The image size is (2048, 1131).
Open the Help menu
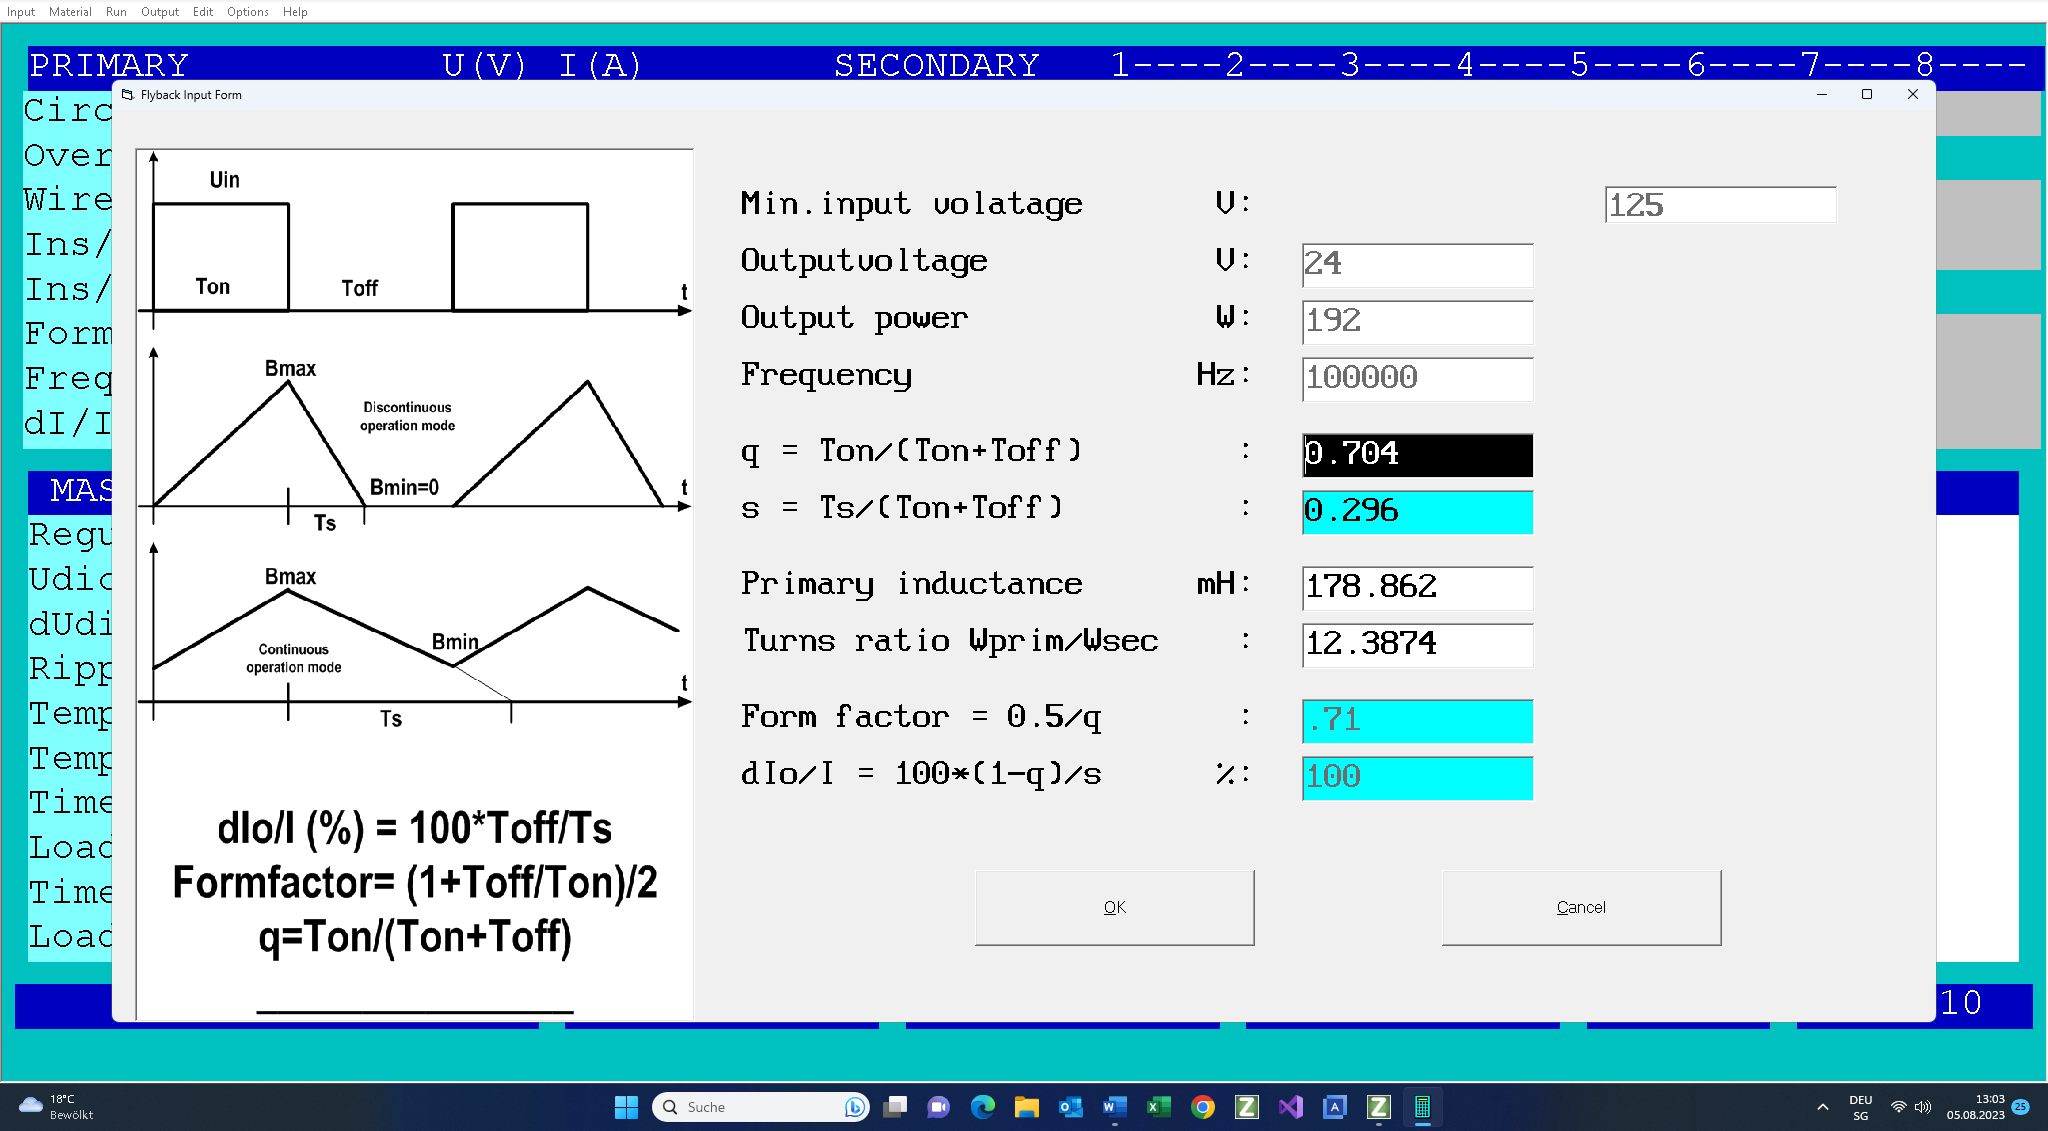(295, 12)
